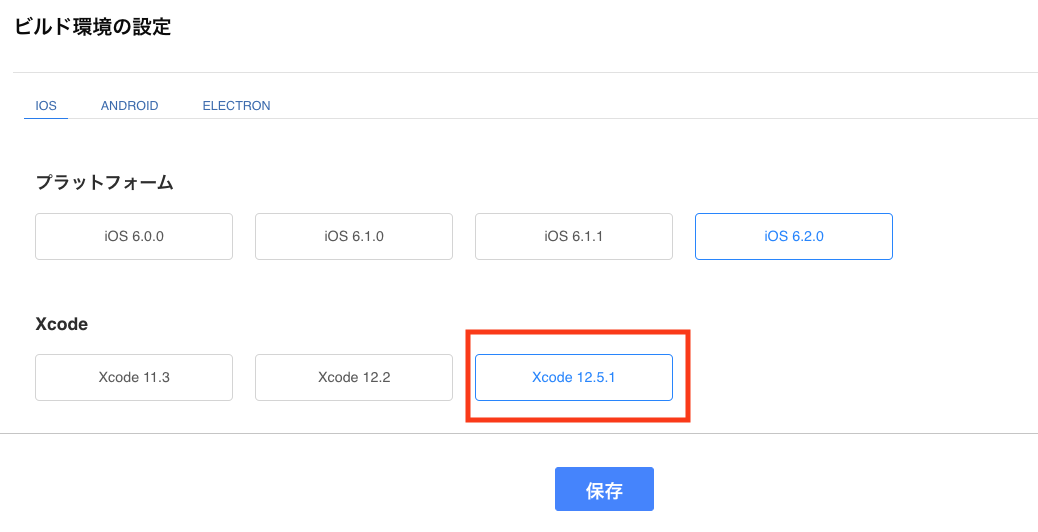Viewport: 1038px width, 532px height.
Task: Select platform iOS 6.1.0
Action: (354, 236)
